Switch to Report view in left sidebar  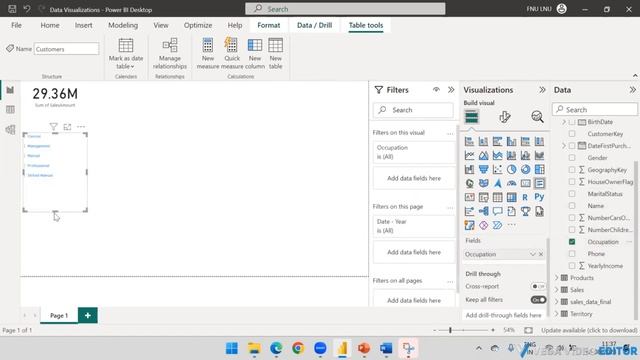10,90
